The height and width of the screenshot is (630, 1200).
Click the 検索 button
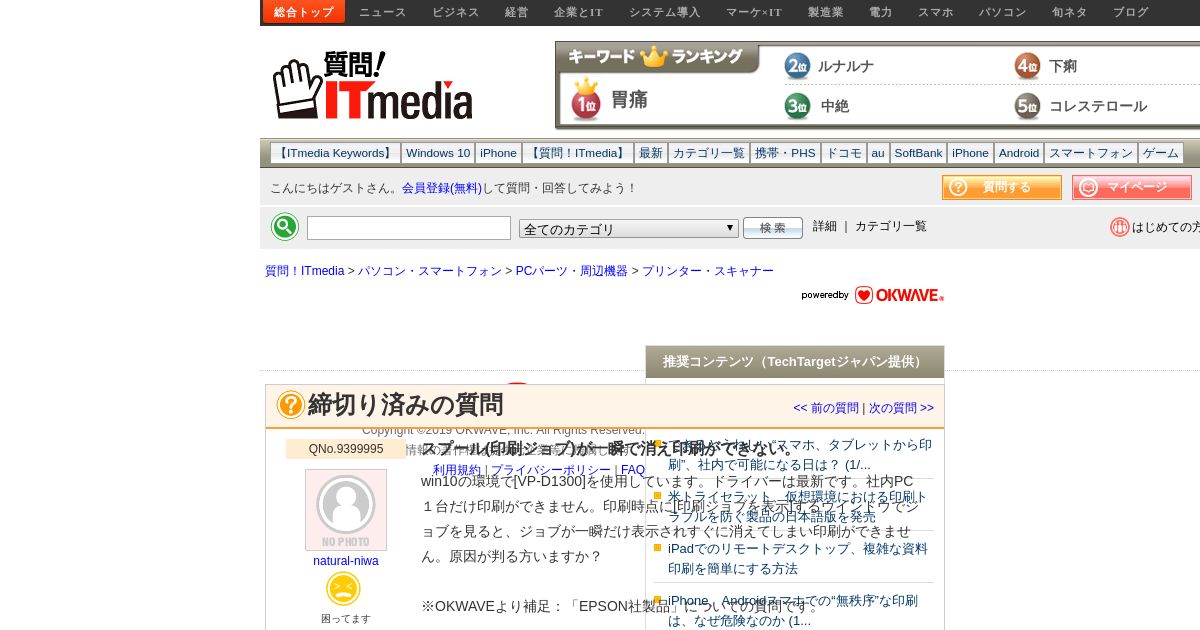point(773,228)
